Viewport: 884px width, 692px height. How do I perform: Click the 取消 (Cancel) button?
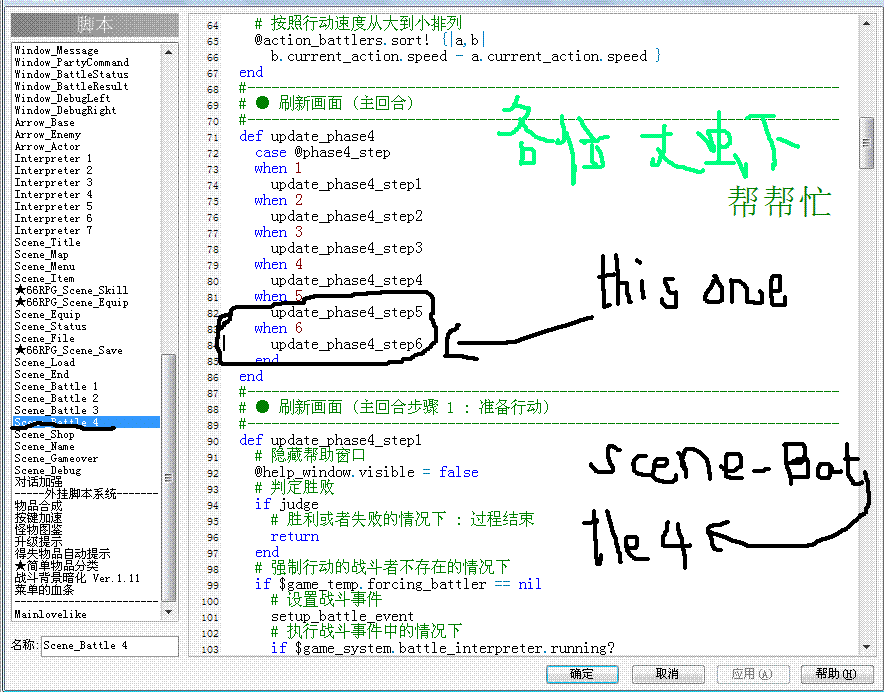668,674
